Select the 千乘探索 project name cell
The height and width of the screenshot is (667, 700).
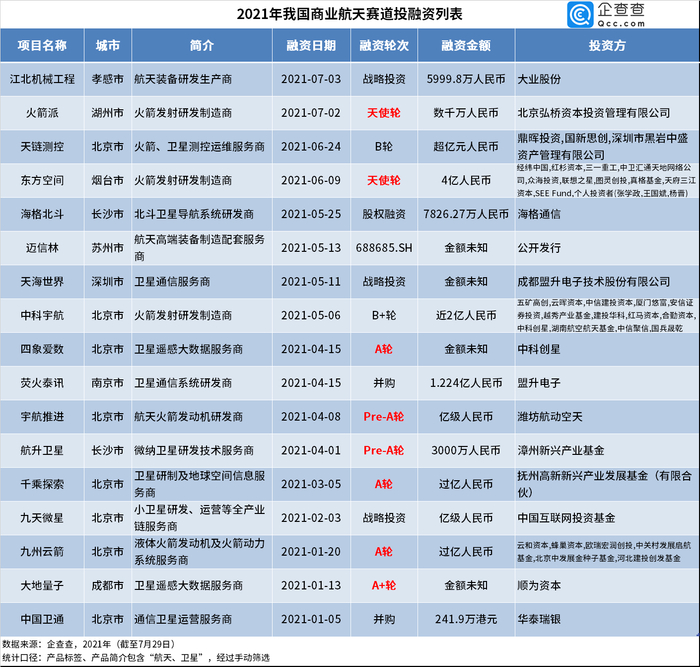click(42, 484)
